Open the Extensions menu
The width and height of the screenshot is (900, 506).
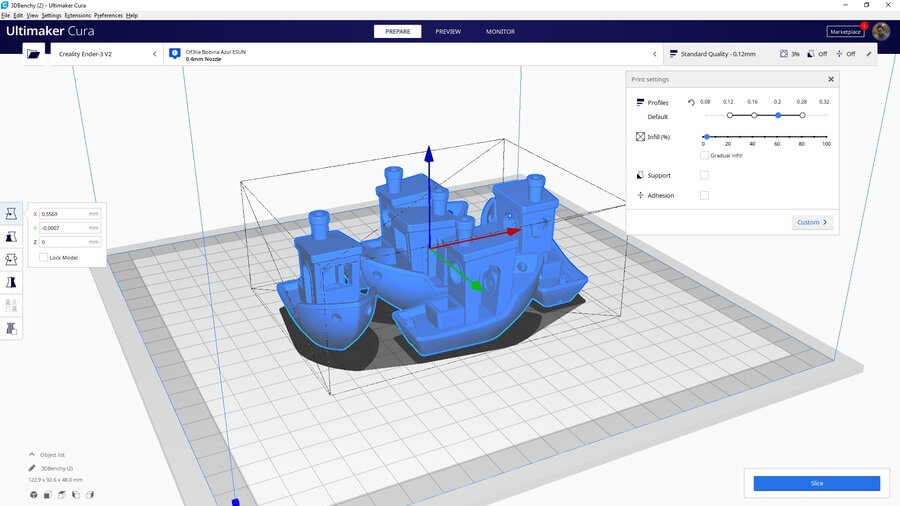pyautogui.click(x=77, y=15)
